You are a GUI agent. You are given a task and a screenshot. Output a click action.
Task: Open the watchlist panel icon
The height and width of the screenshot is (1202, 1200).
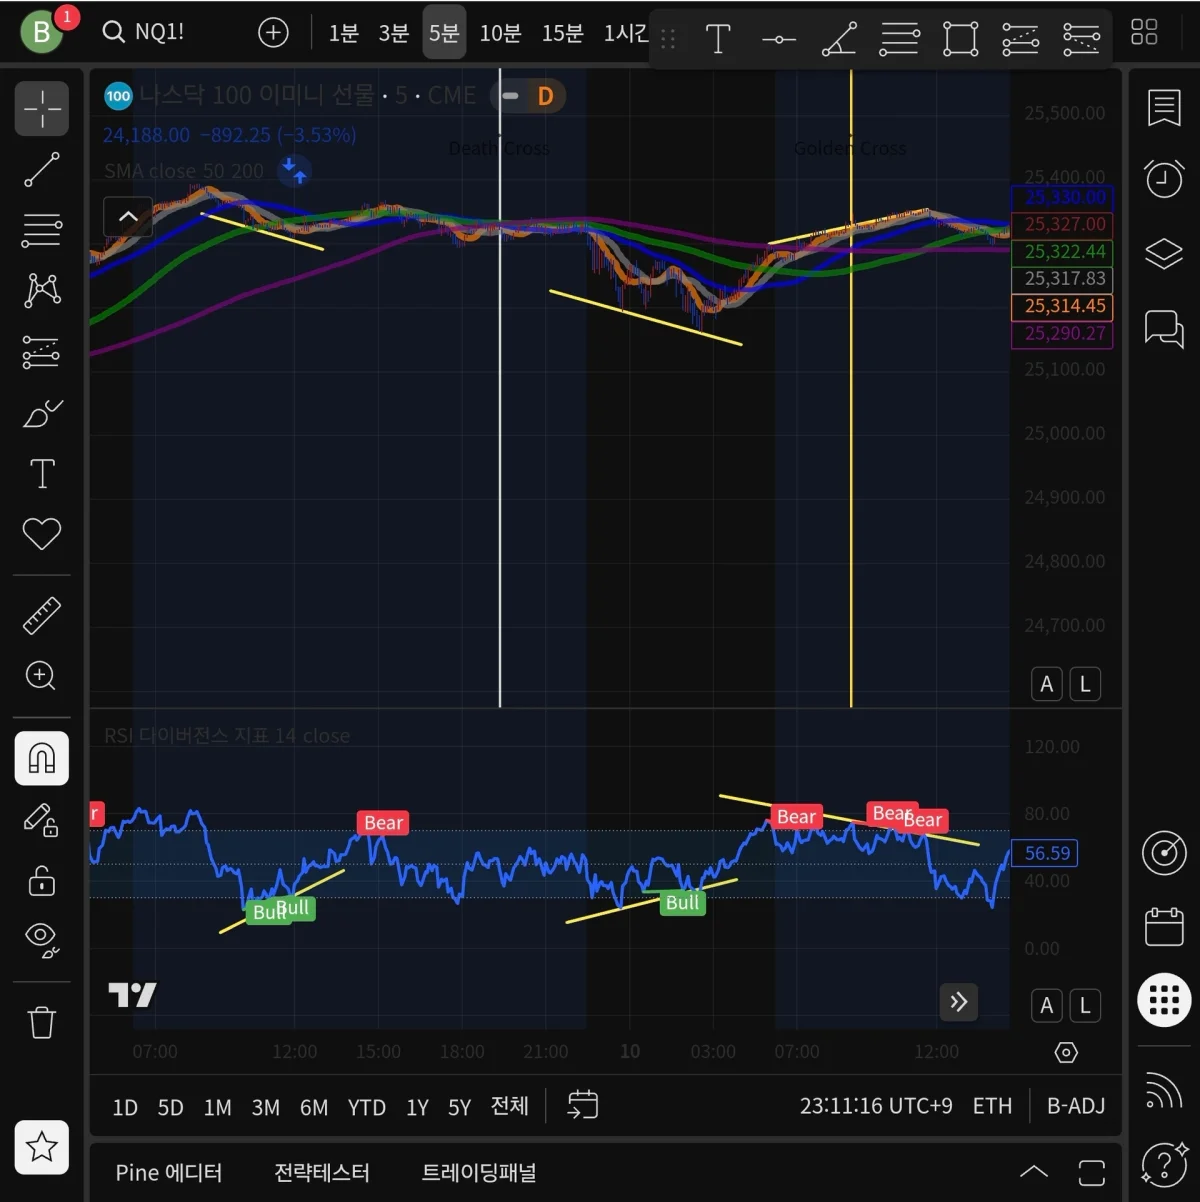[1164, 108]
